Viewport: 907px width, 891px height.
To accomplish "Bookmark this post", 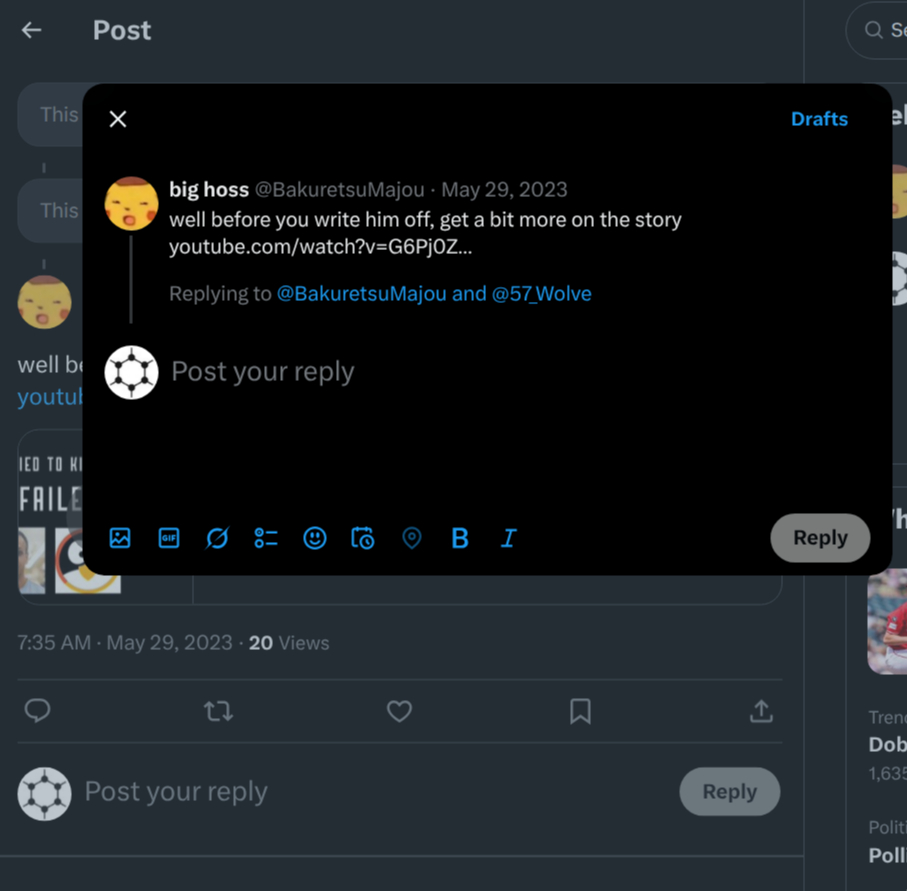I will 580,711.
